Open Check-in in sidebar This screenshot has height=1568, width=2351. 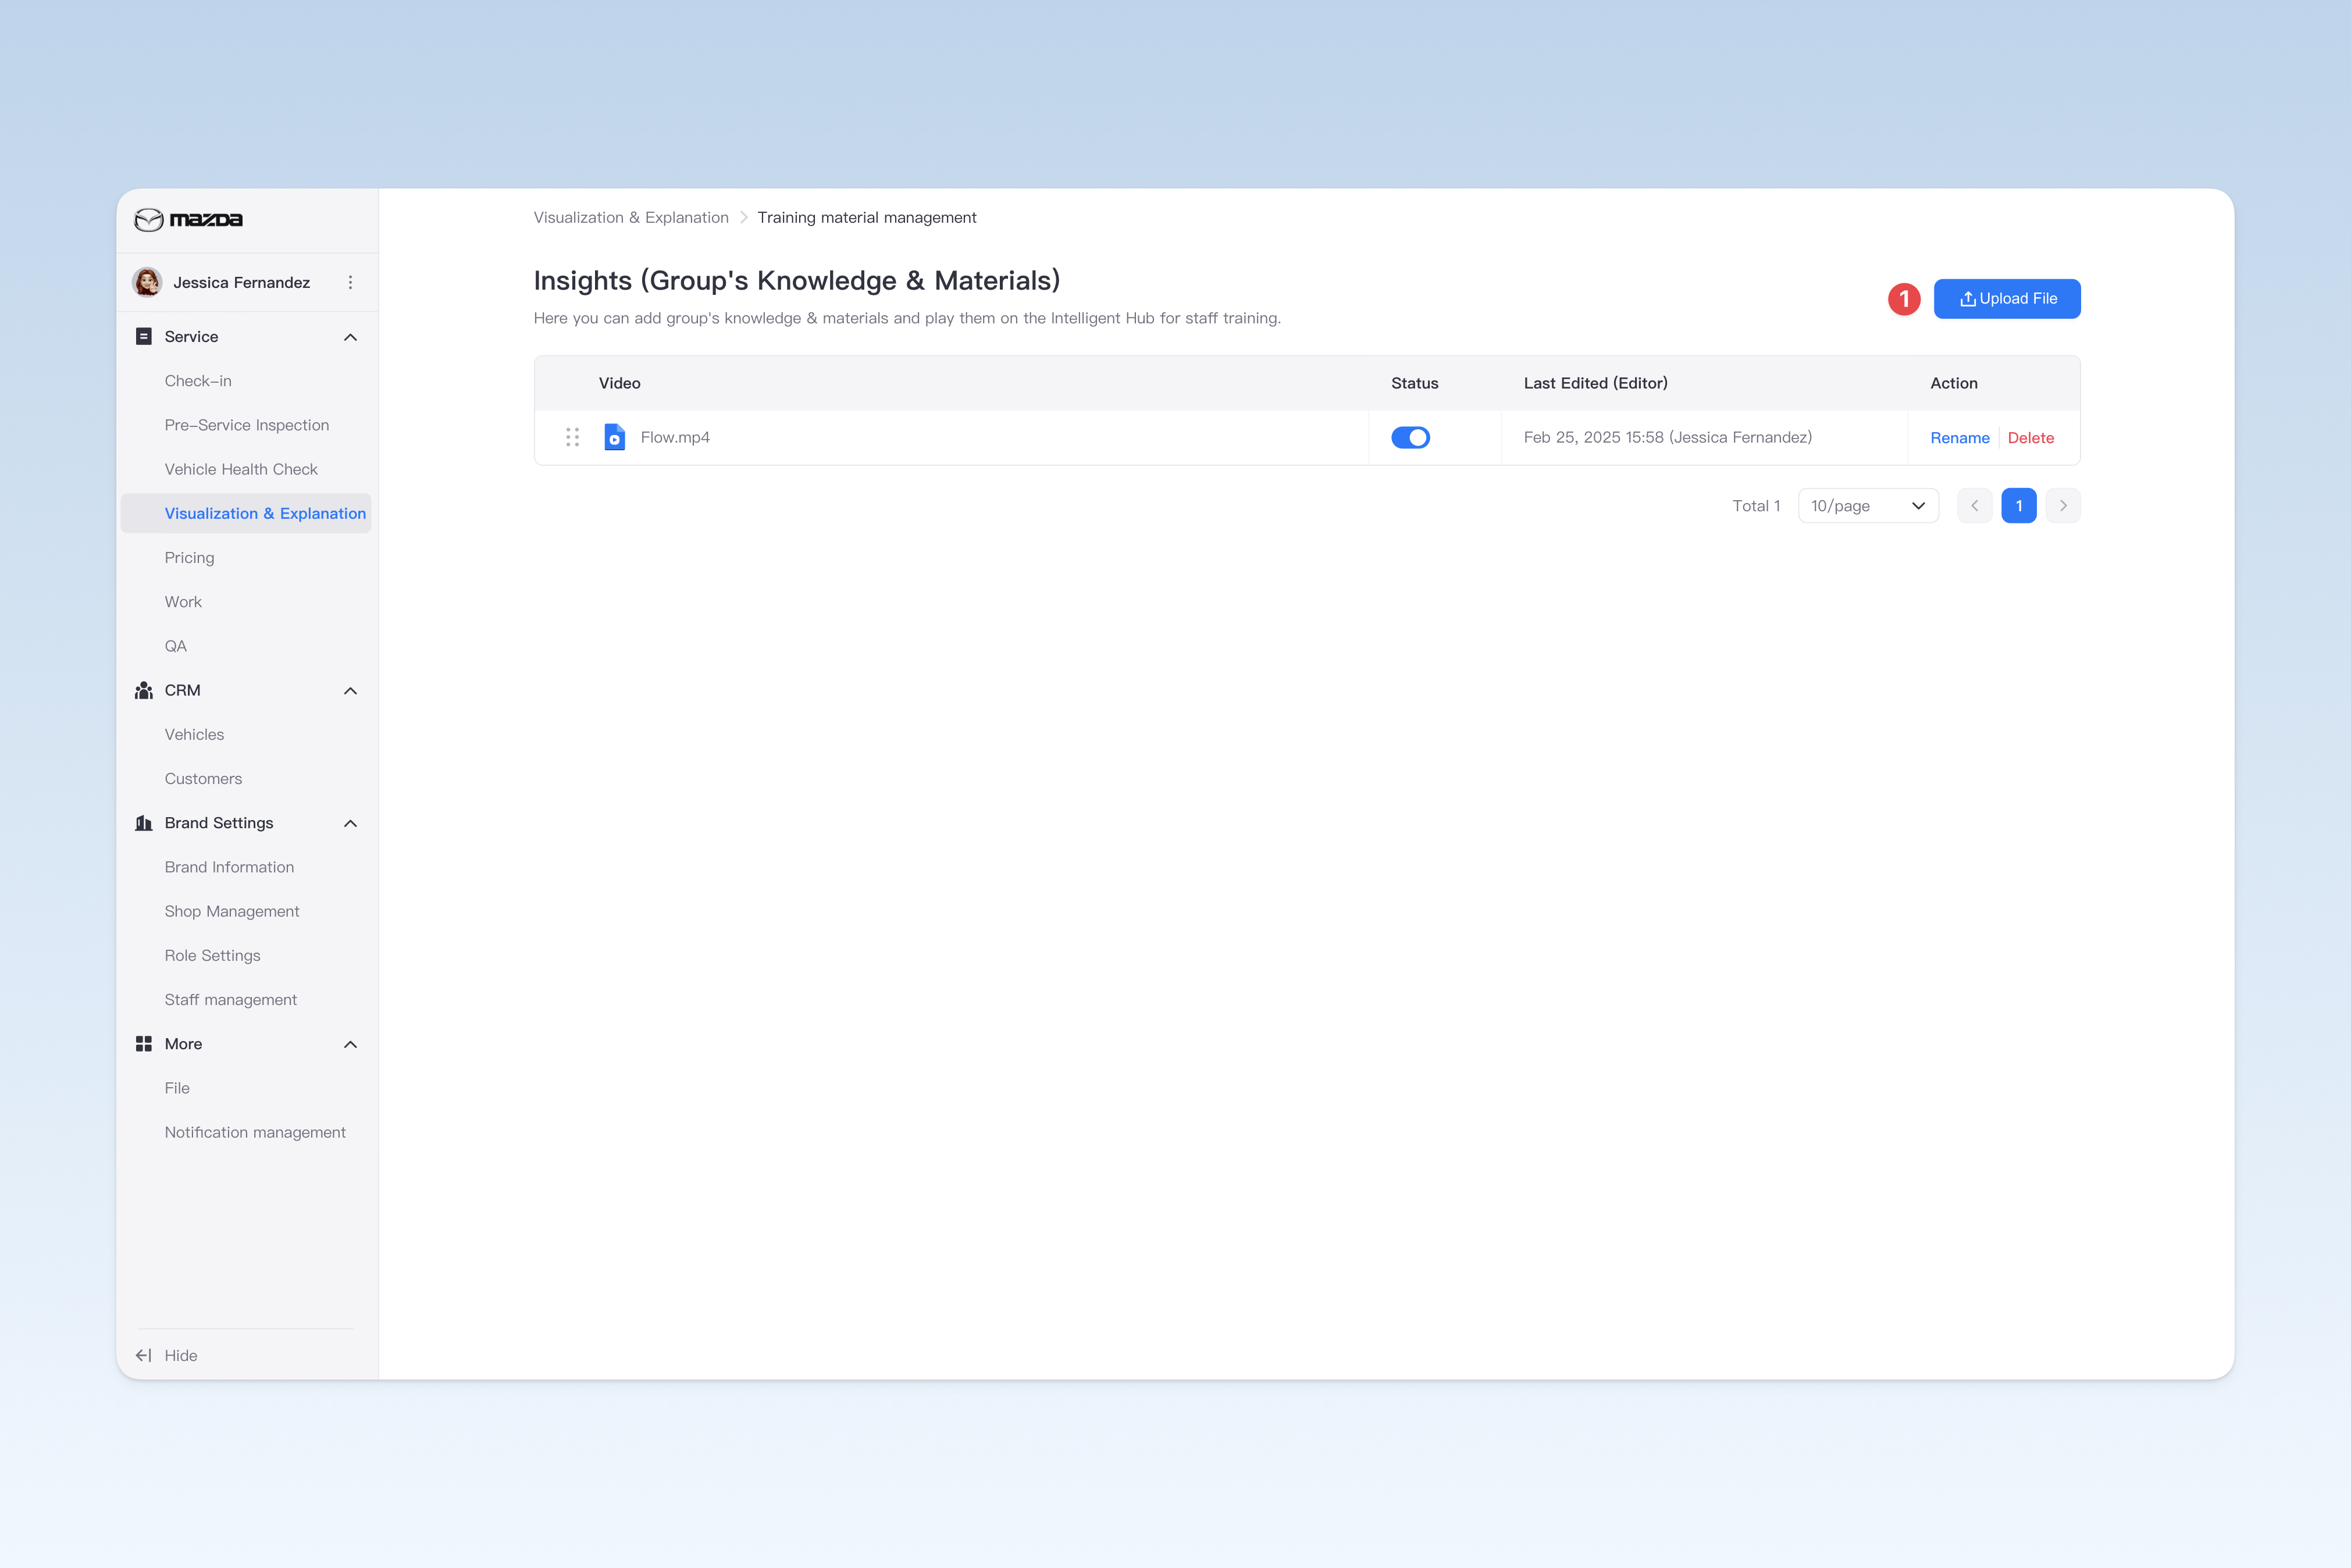click(x=198, y=381)
